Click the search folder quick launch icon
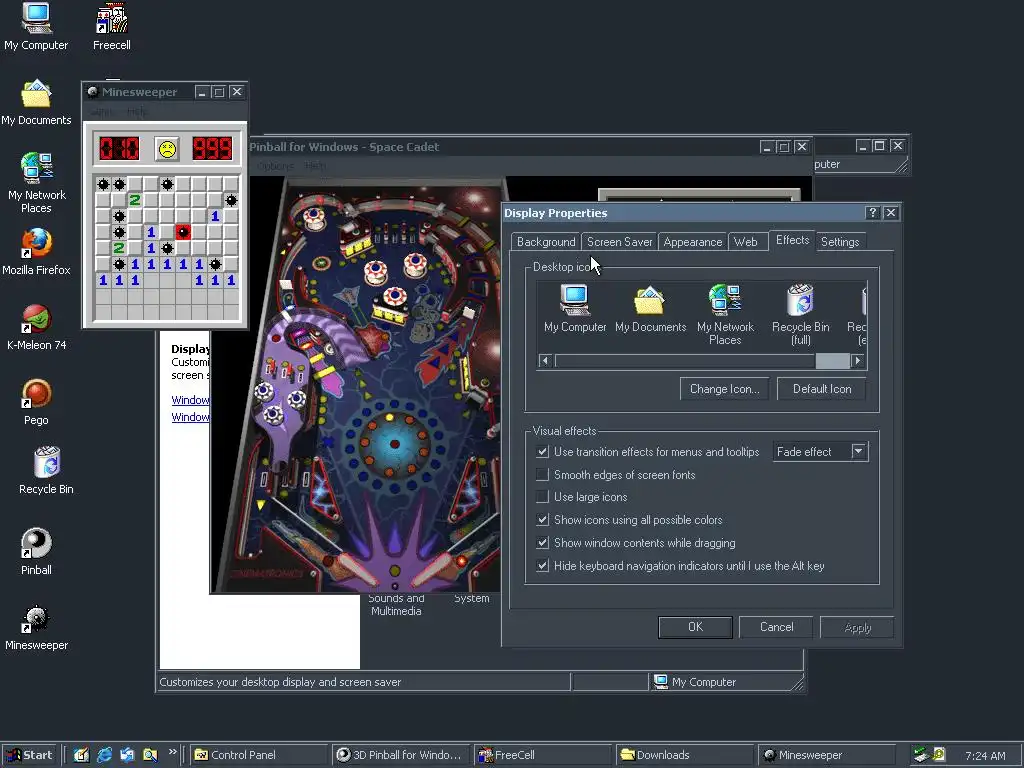This screenshot has width=1024, height=768. click(x=150, y=755)
